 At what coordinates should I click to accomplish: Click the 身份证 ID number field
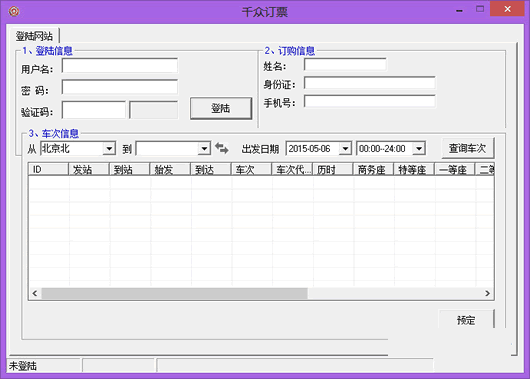click(369, 83)
